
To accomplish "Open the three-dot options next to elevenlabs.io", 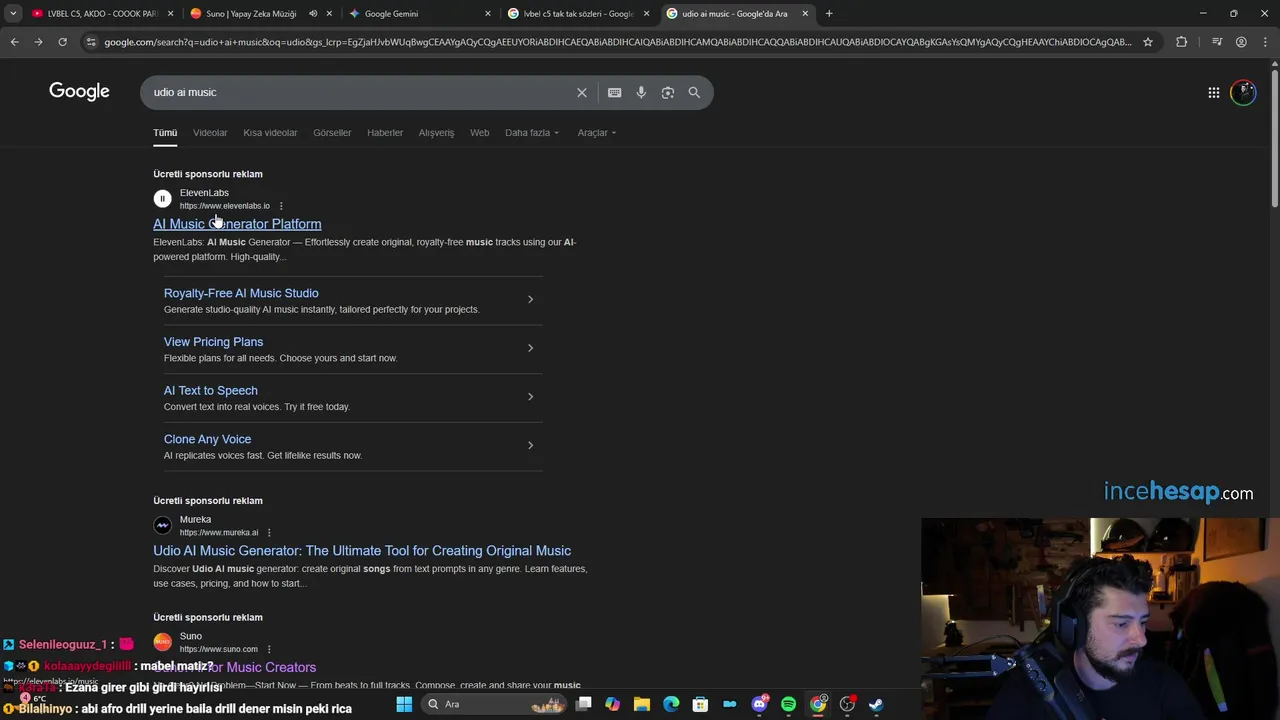I will (281, 206).
